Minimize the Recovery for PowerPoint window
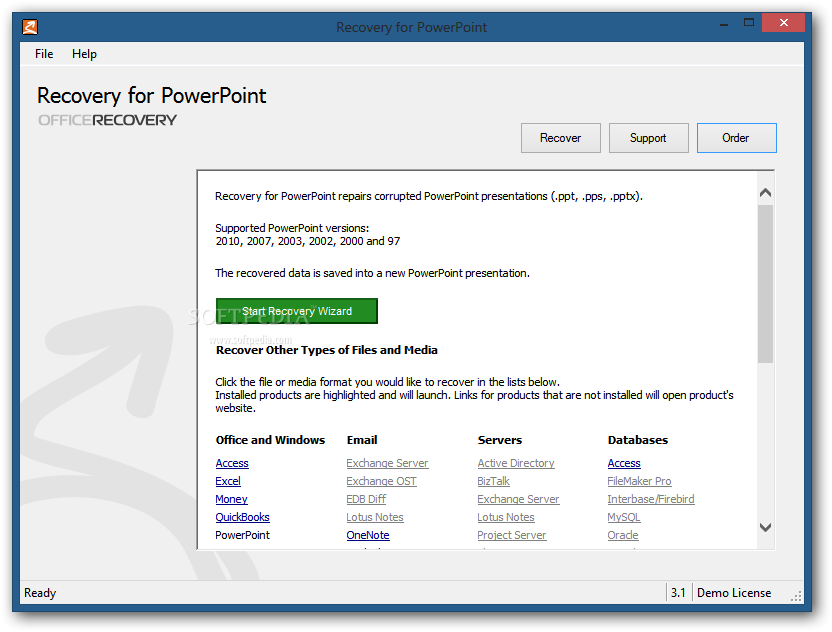Screen dimensions: 832x632 click(x=724, y=24)
